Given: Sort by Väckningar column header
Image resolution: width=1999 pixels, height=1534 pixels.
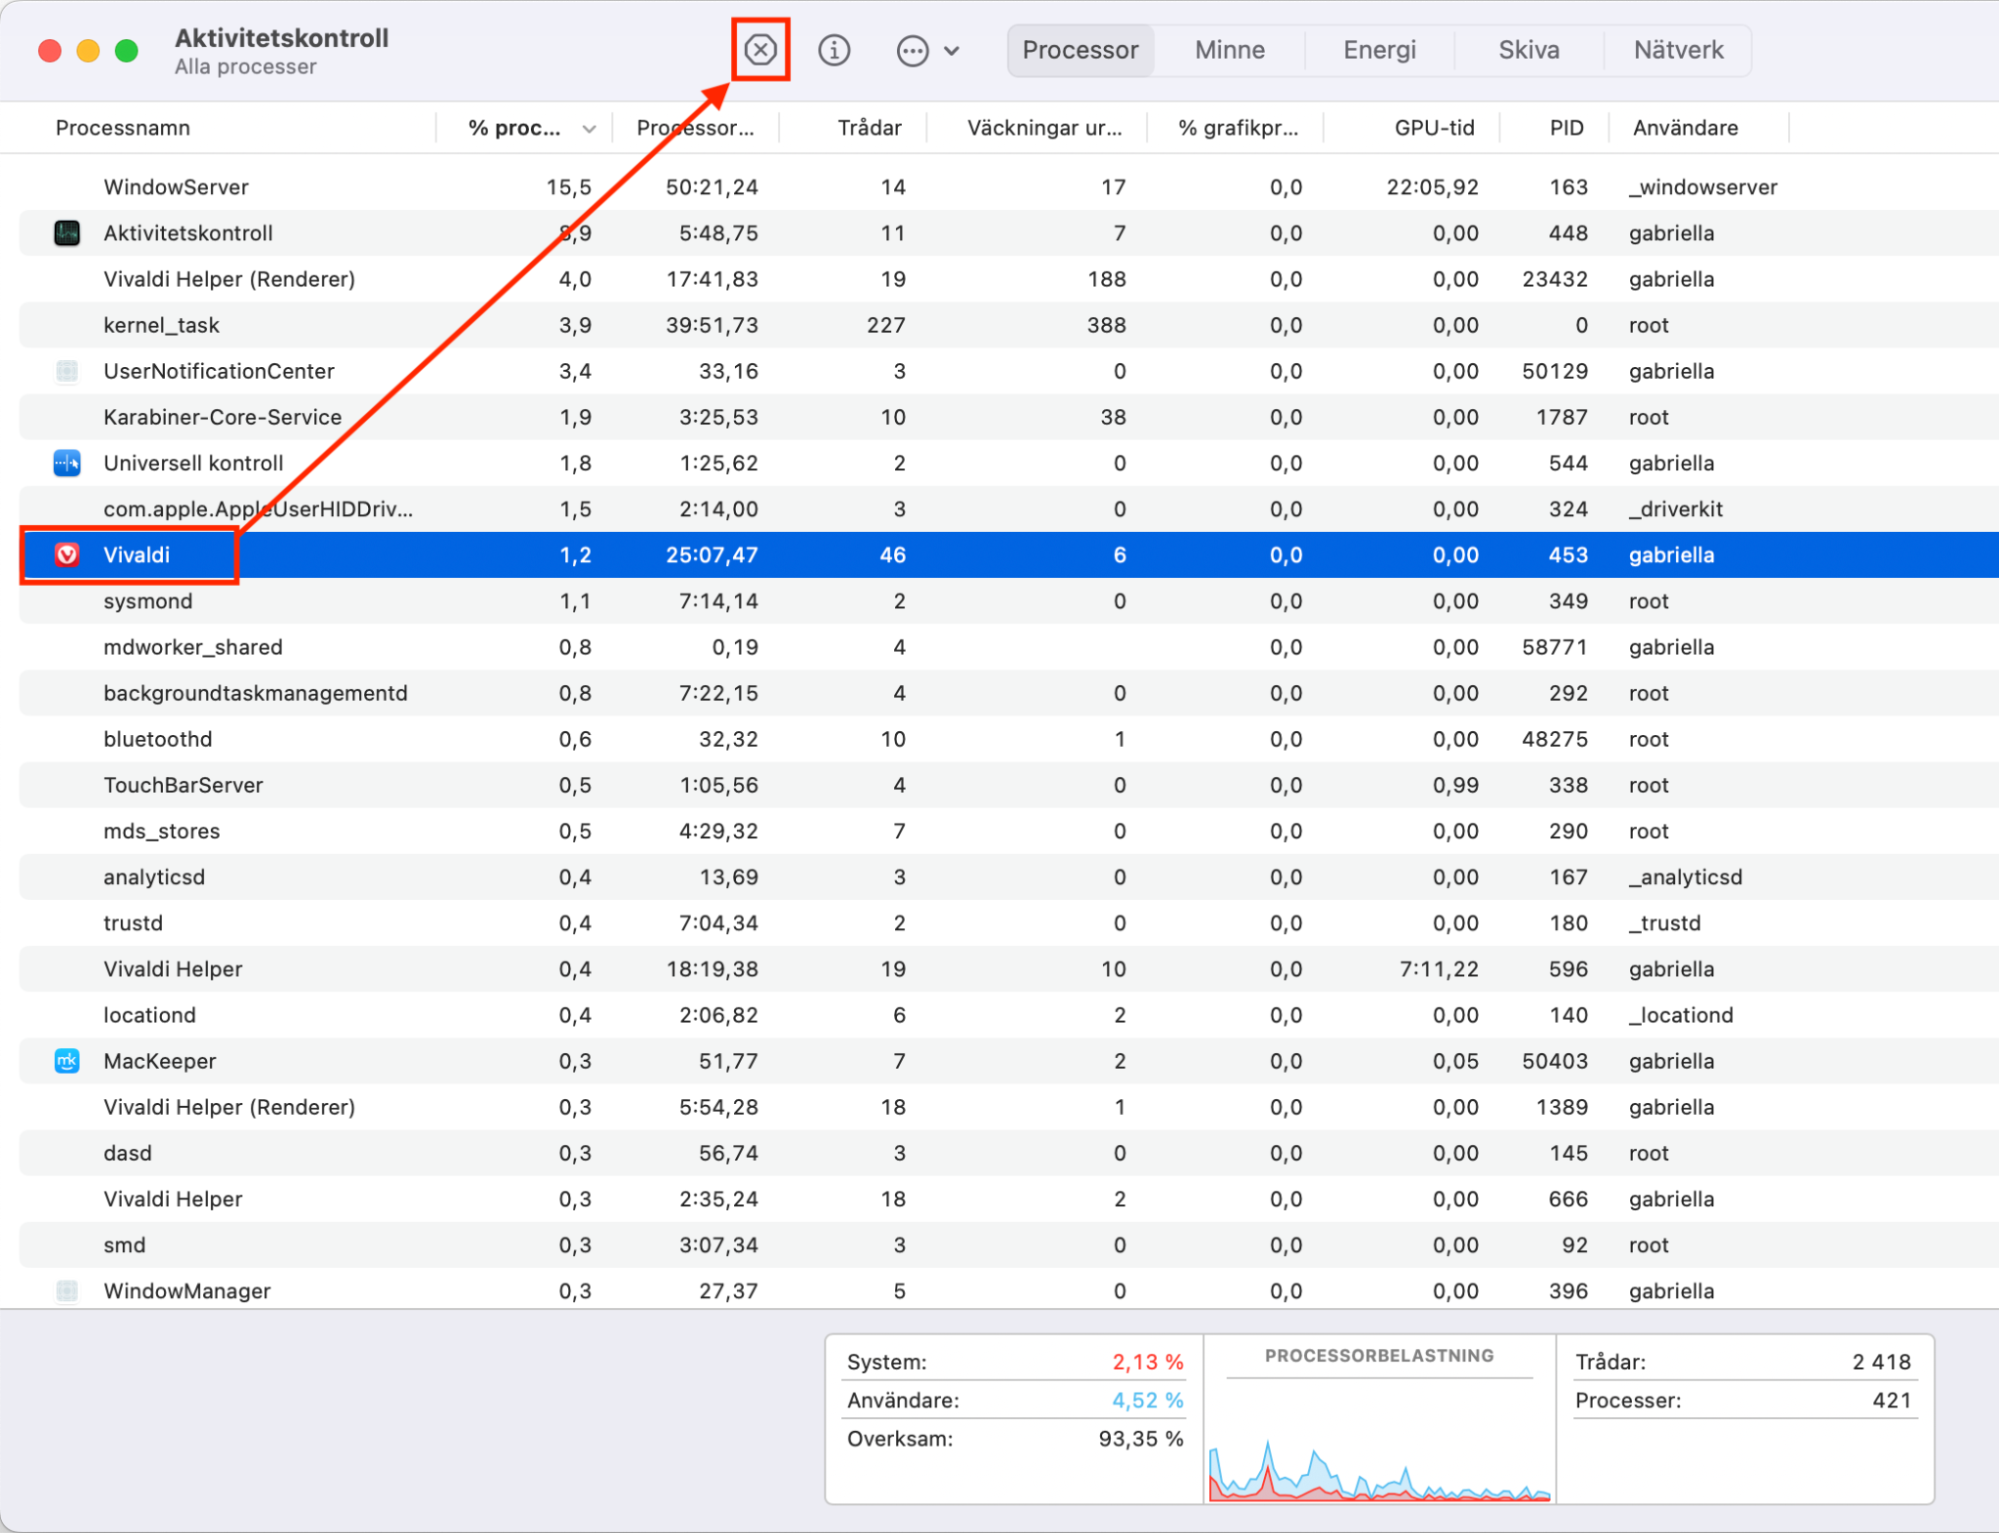Looking at the screenshot, I should point(1044,128).
